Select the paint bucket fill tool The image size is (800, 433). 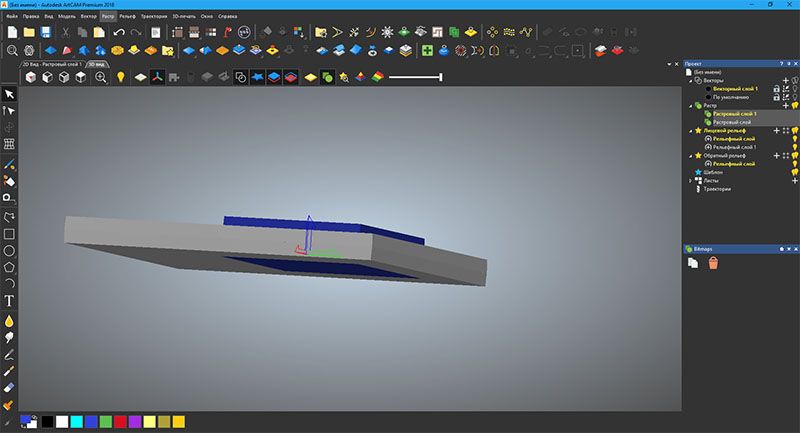tap(9, 181)
